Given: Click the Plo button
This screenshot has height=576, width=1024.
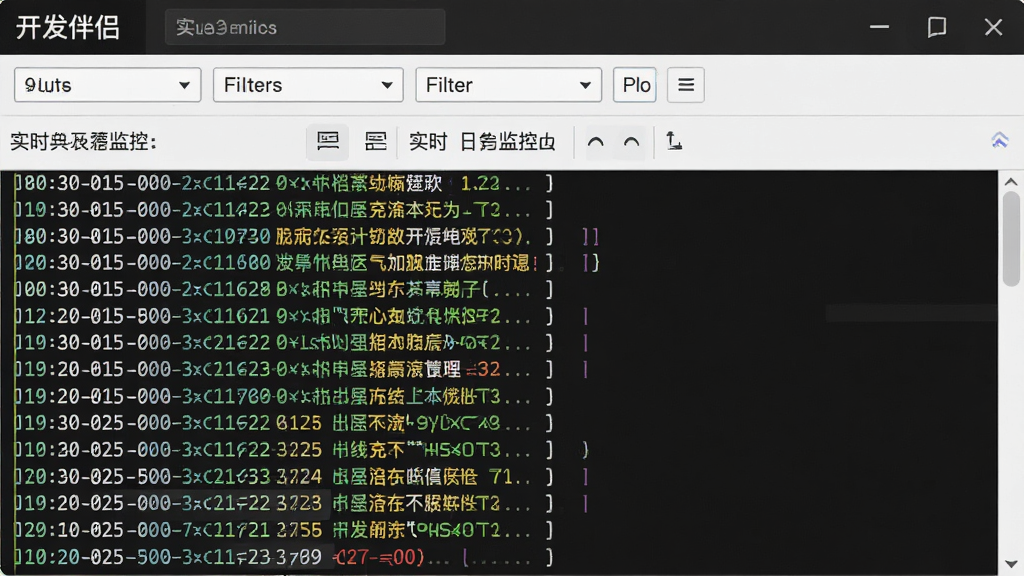Looking at the screenshot, I should (635, 85).
